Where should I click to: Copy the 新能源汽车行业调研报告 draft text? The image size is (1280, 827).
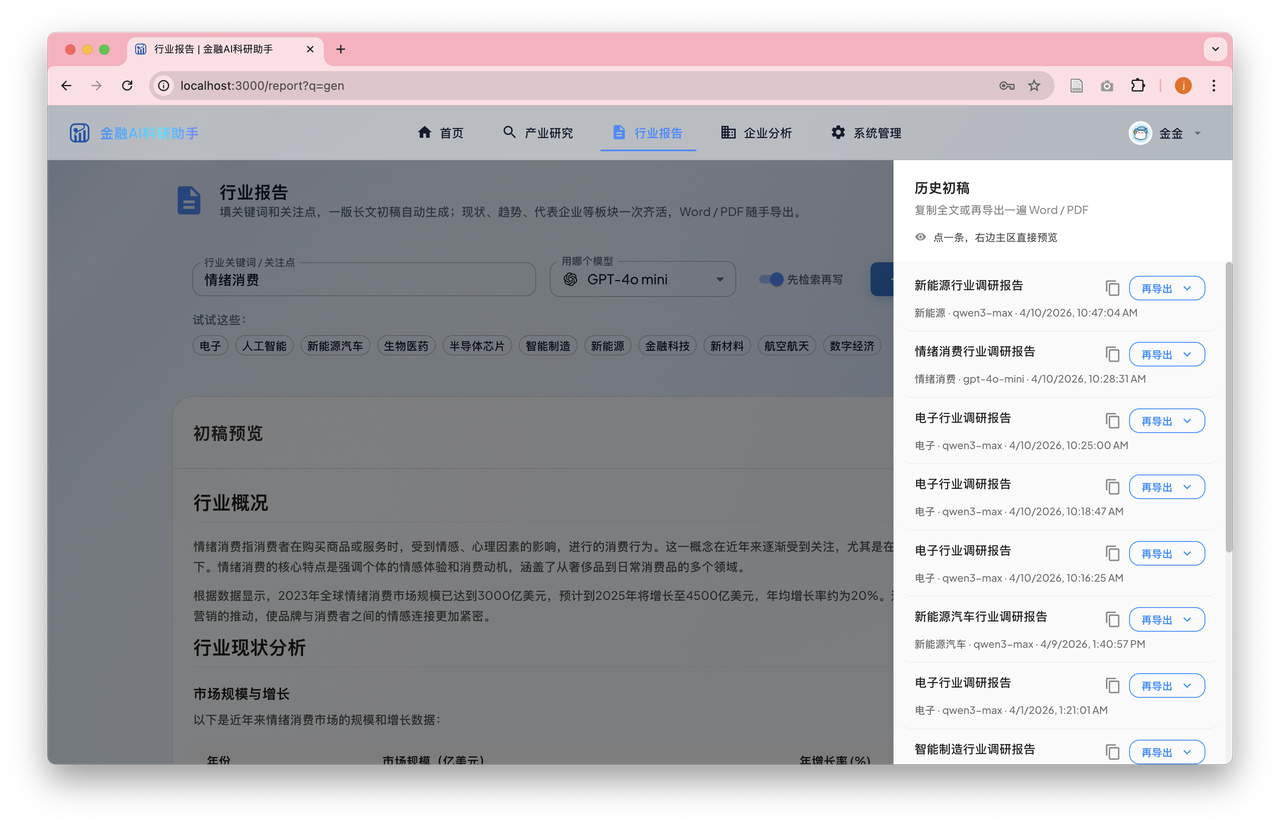[x=1112, y=620]
